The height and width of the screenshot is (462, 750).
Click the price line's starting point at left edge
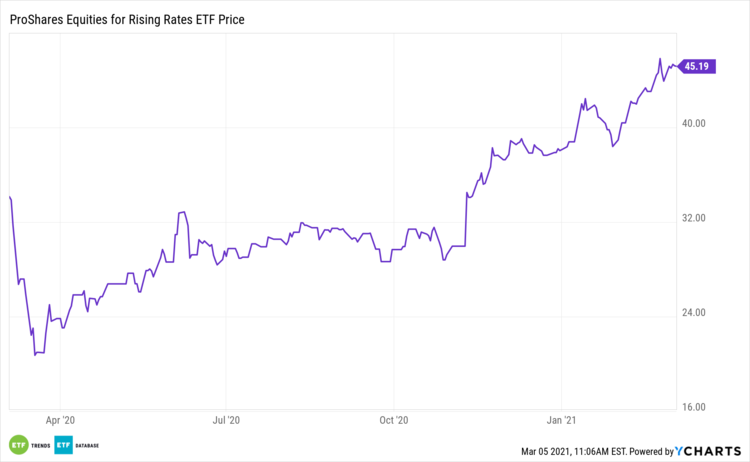(9, 197)
